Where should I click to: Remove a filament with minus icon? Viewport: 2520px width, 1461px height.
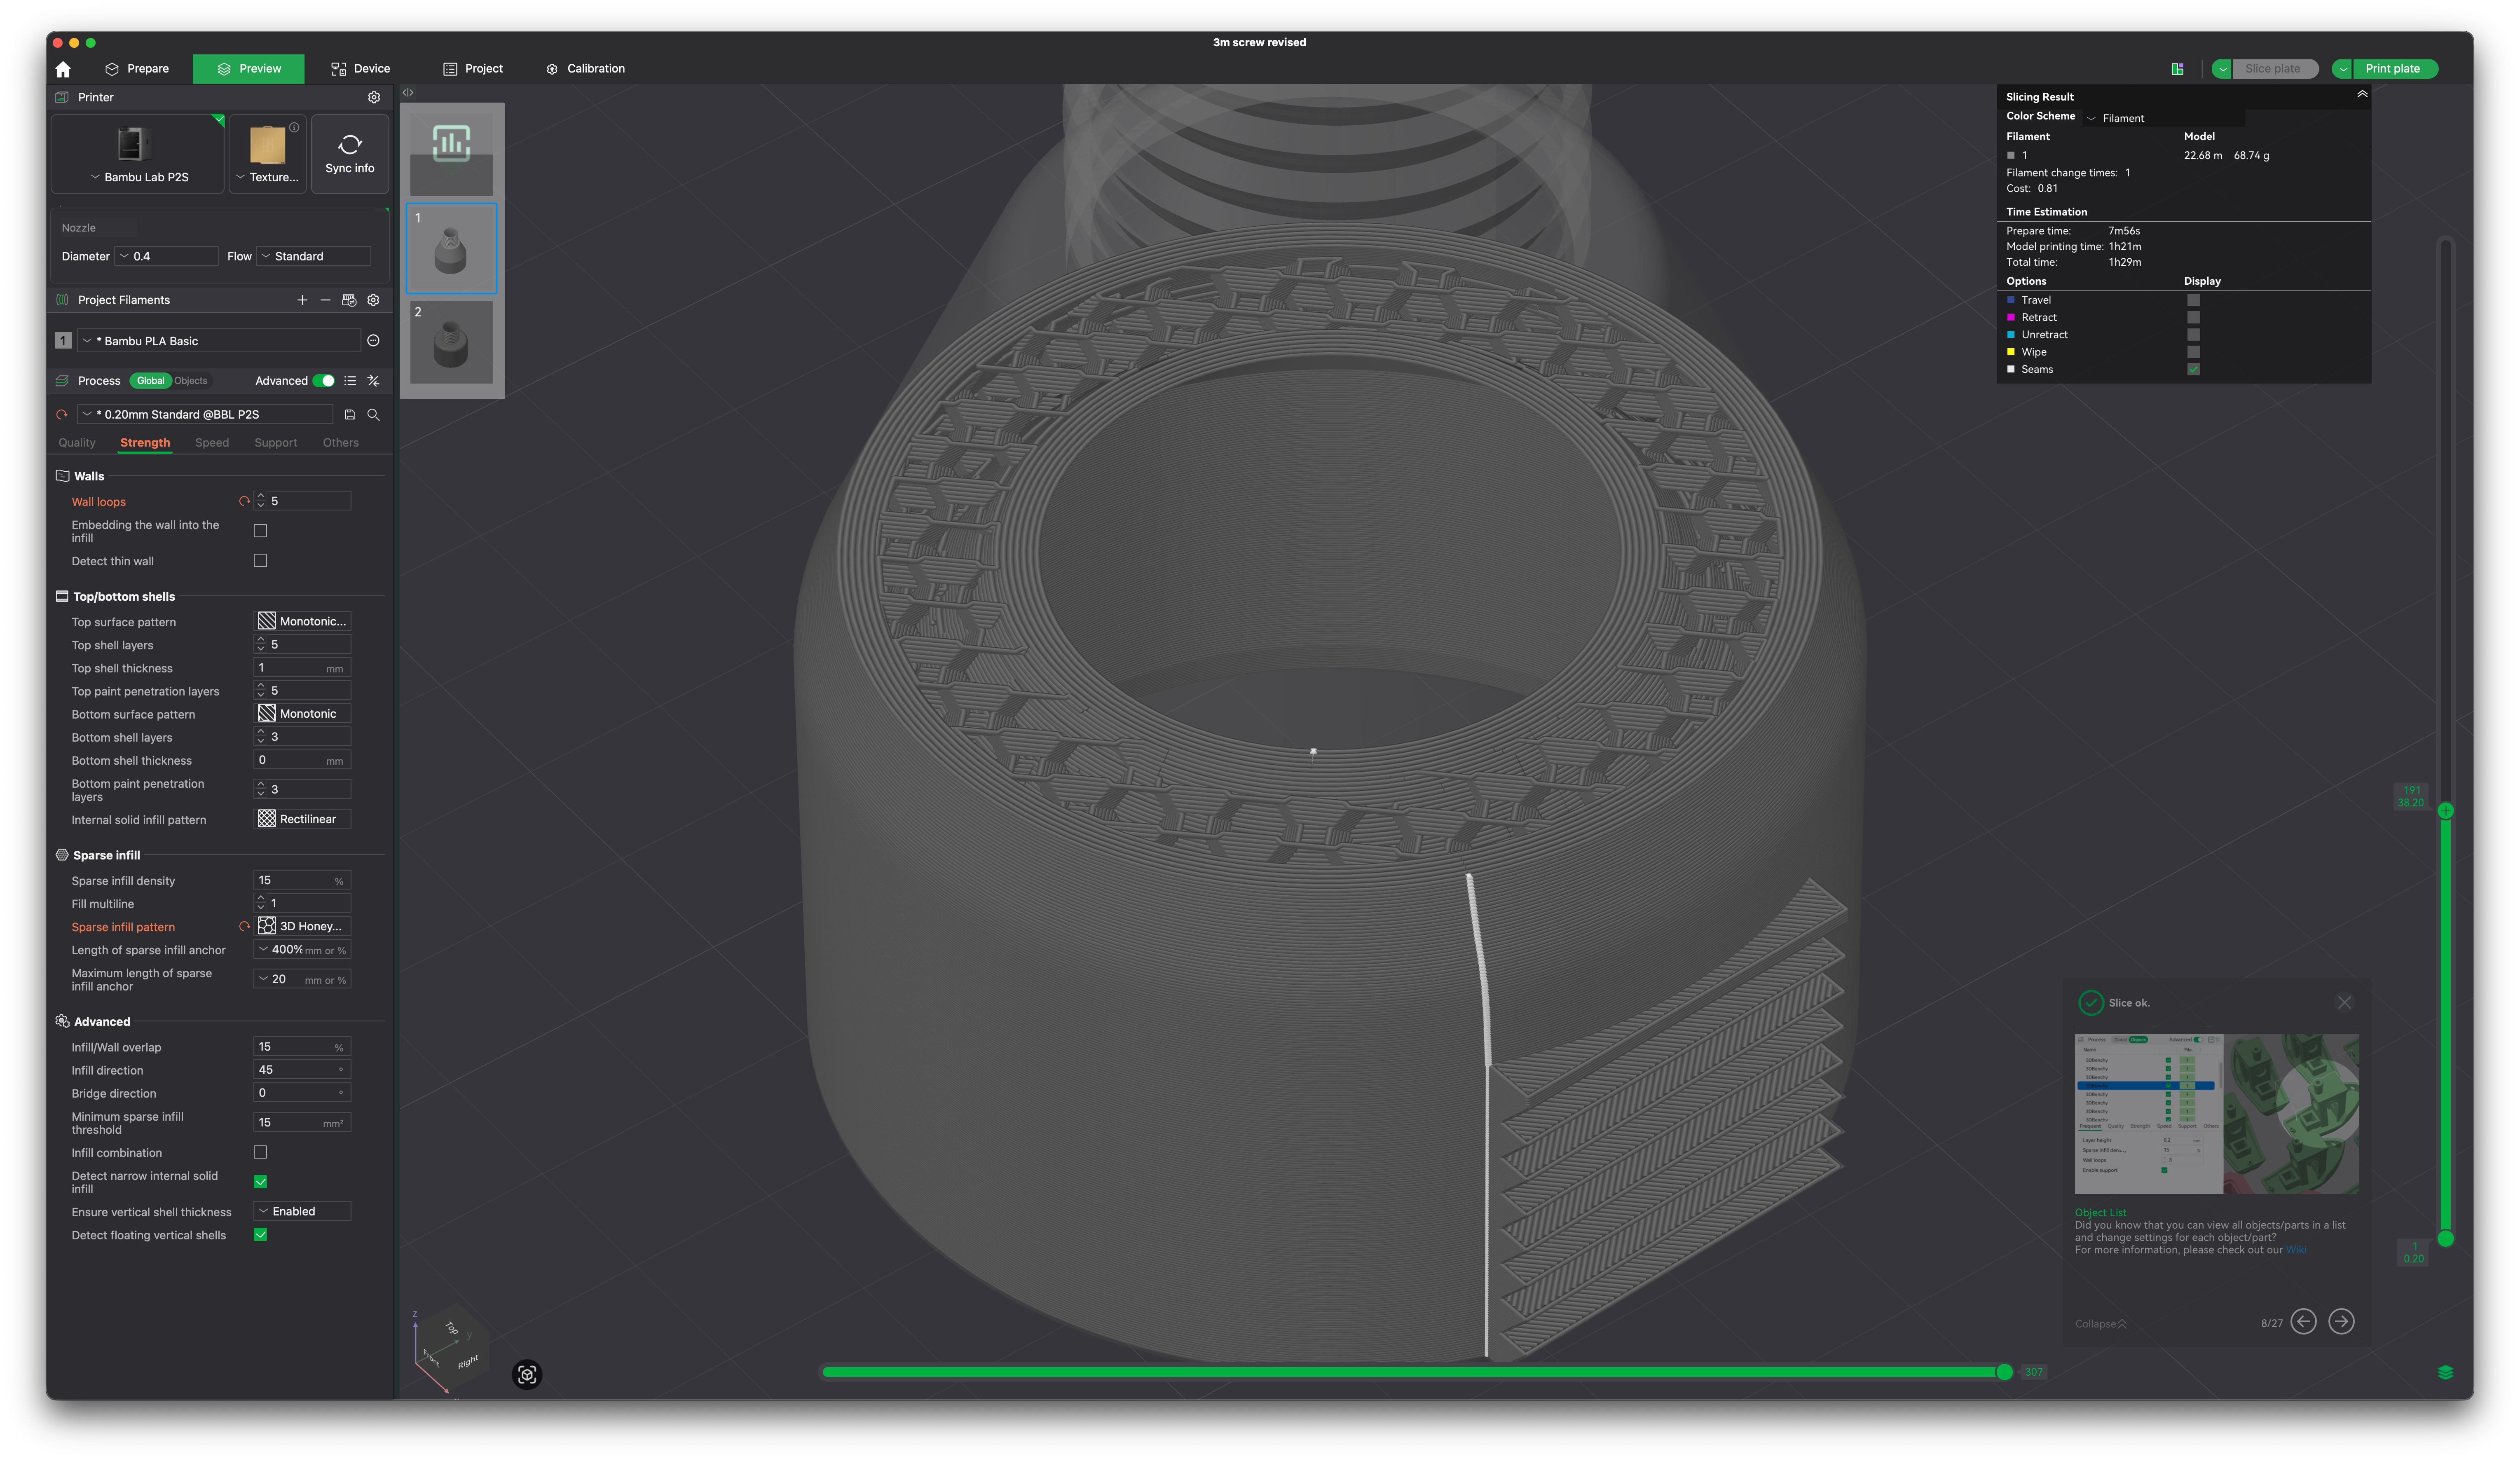pyautogui.click(x=325, y=300)
